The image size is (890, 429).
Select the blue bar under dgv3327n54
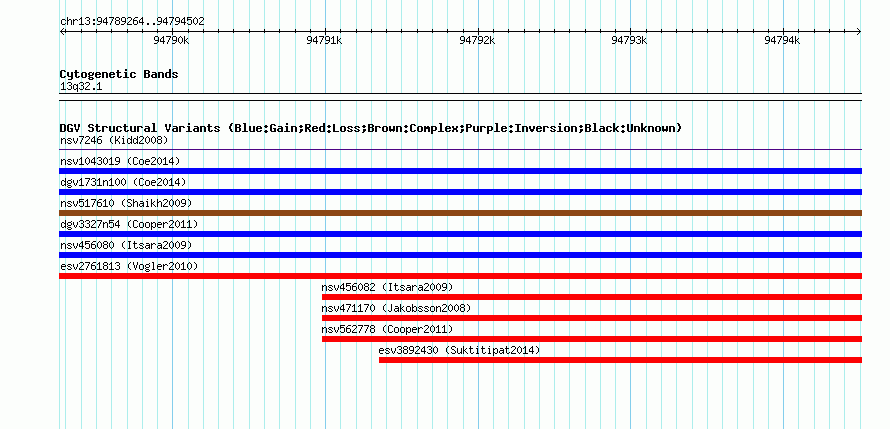click(460, 234)
